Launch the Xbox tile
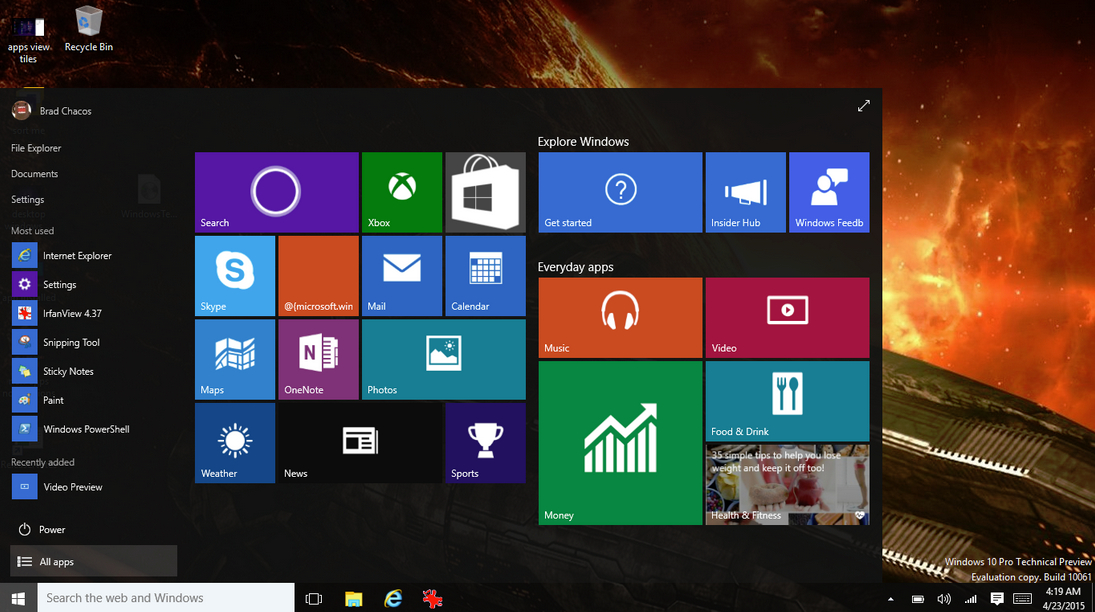Image resolution: width=1095 pixels, height=612 pixels. [x=402, y=192]
